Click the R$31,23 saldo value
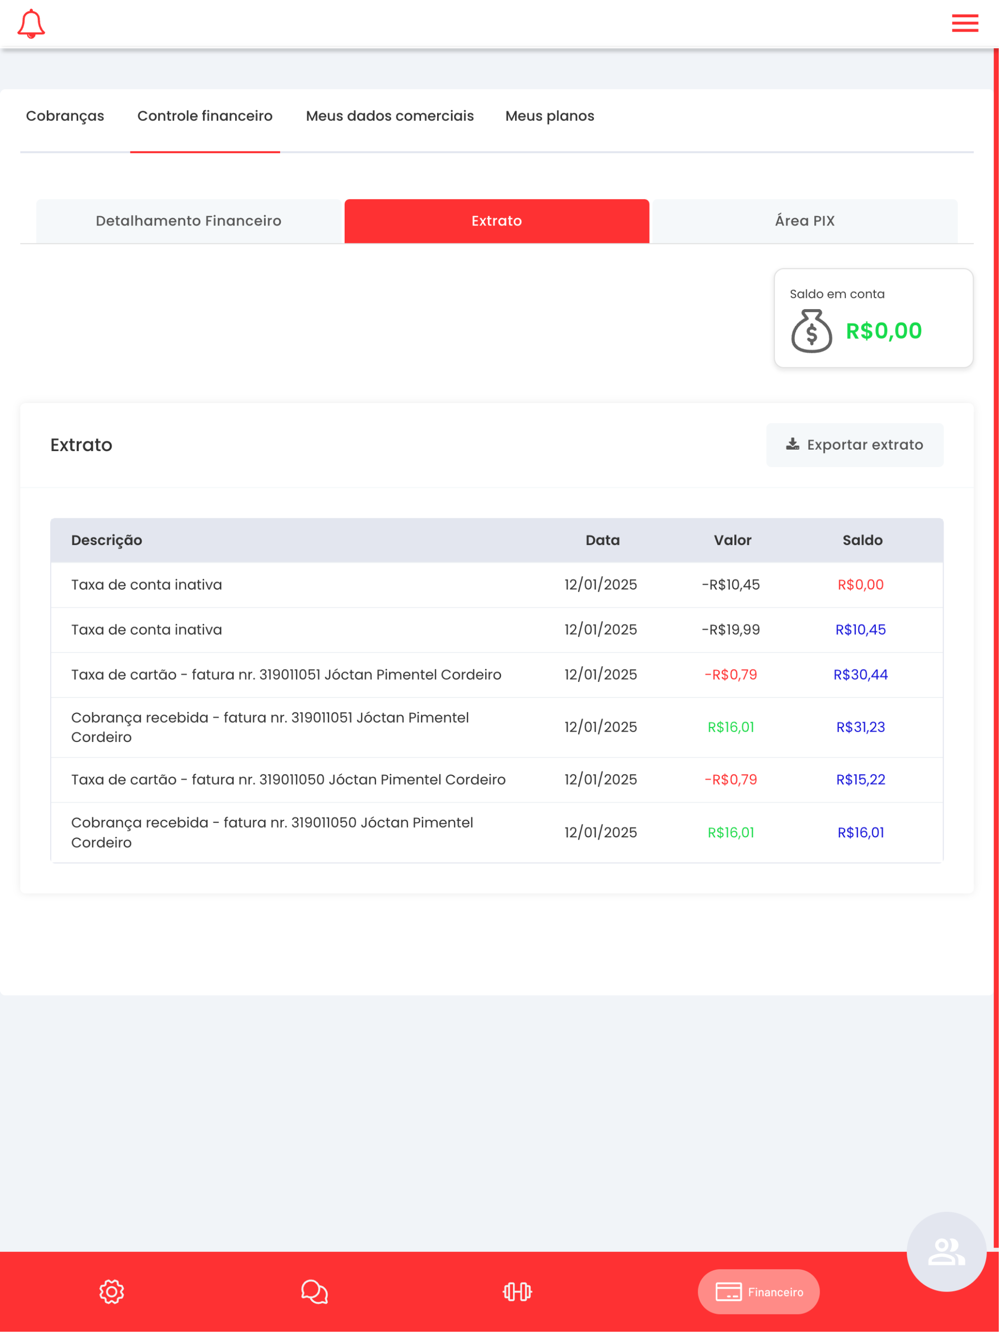This screenshot has height=1333, width=1000. [x=861, y=727]
